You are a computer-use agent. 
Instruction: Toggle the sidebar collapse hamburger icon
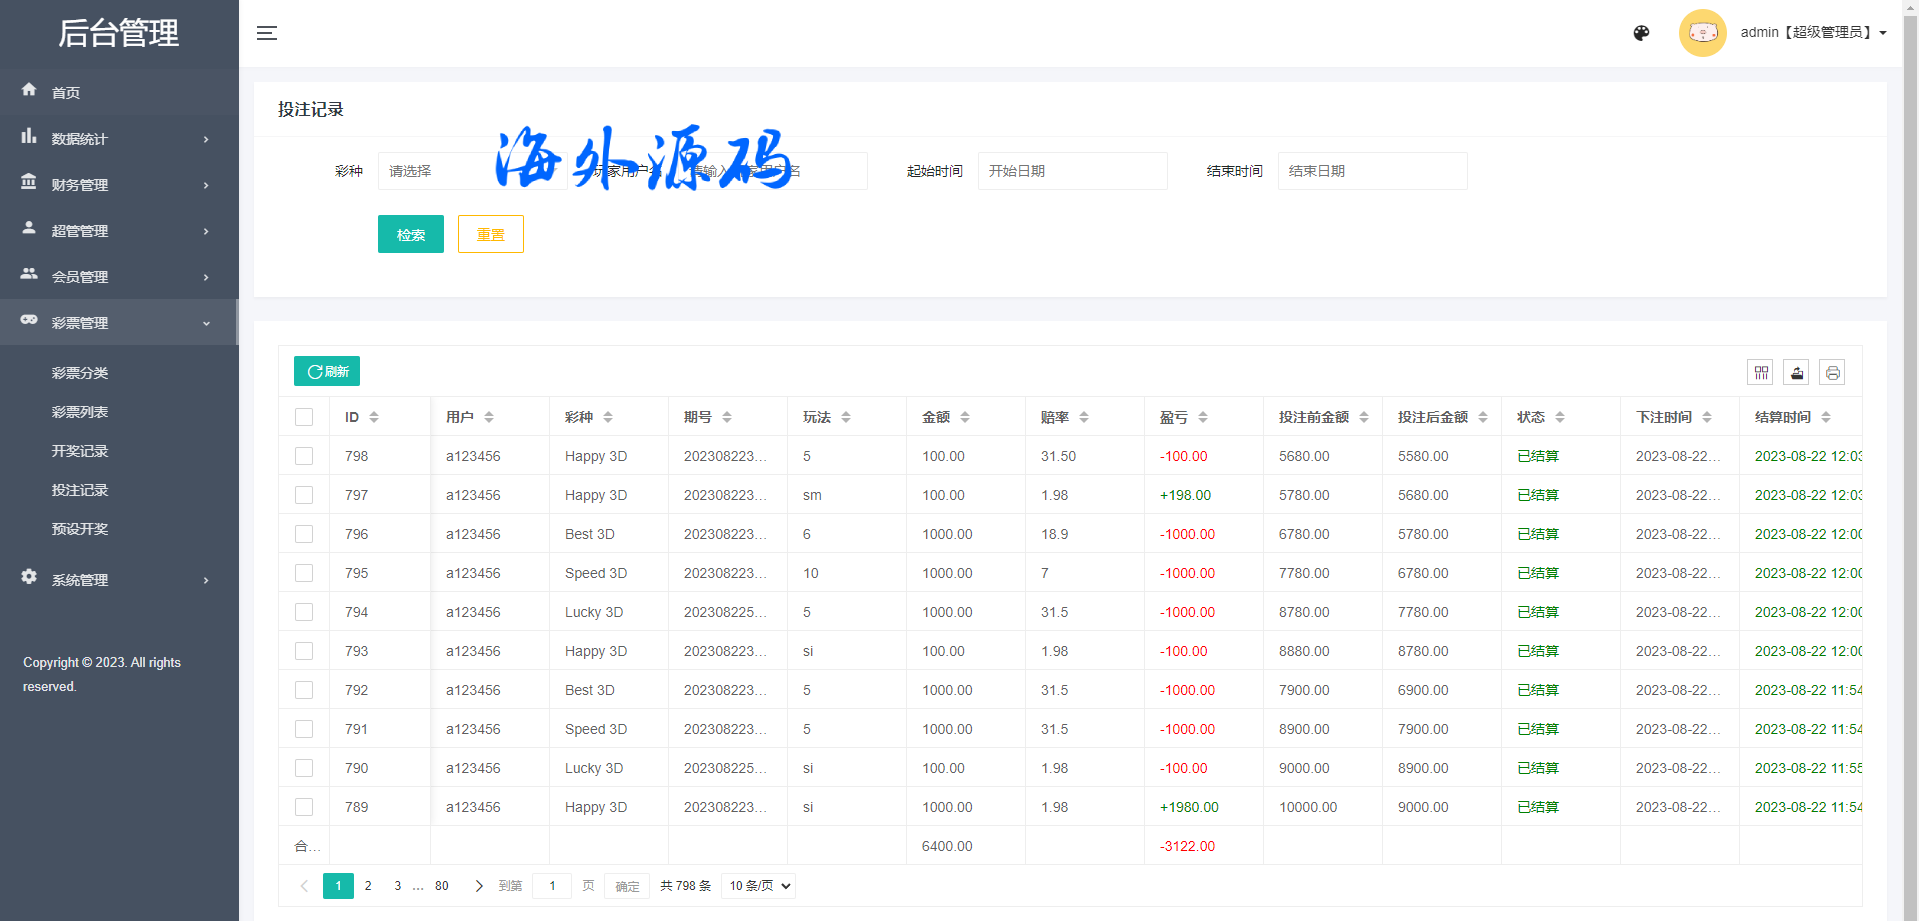[x=267, y=33]
